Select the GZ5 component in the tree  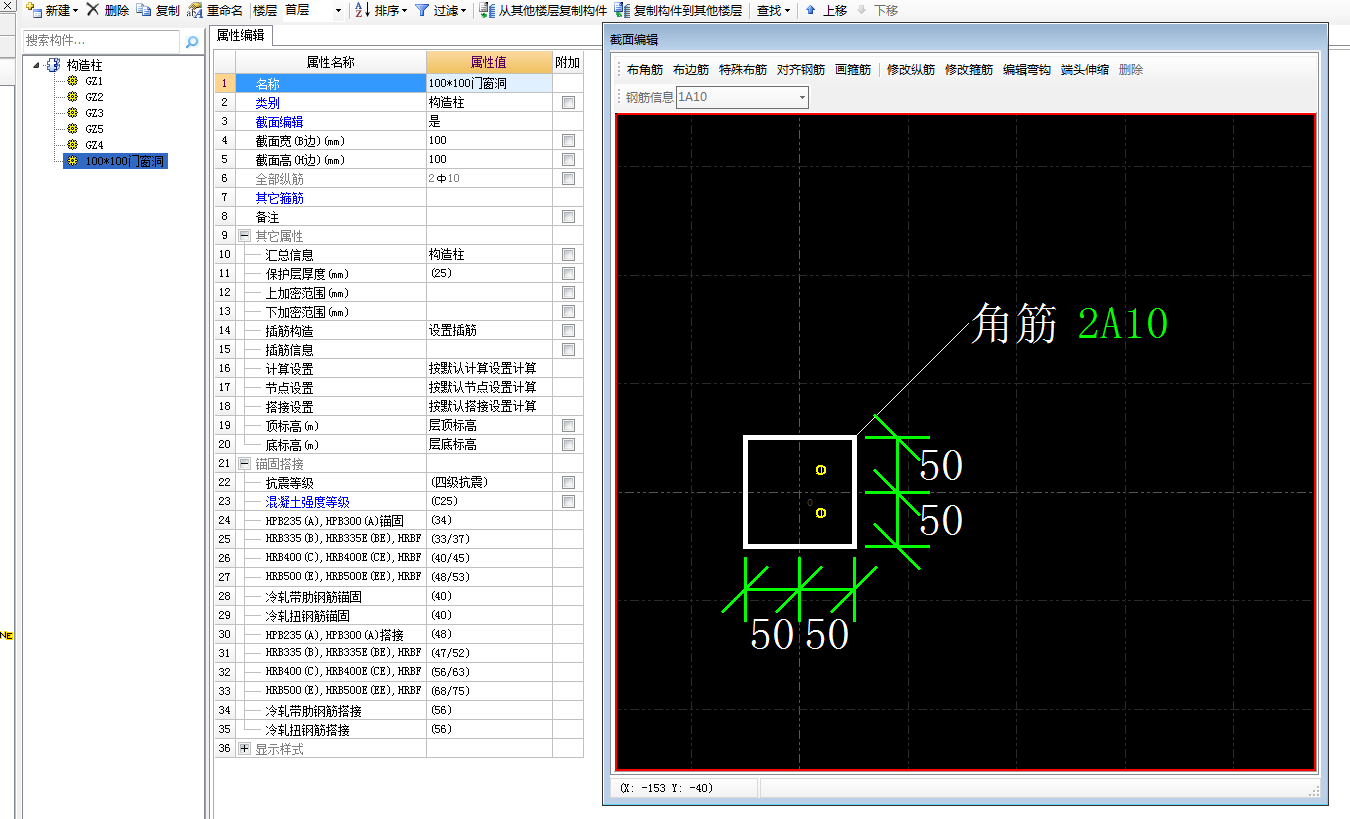point(94,129)
